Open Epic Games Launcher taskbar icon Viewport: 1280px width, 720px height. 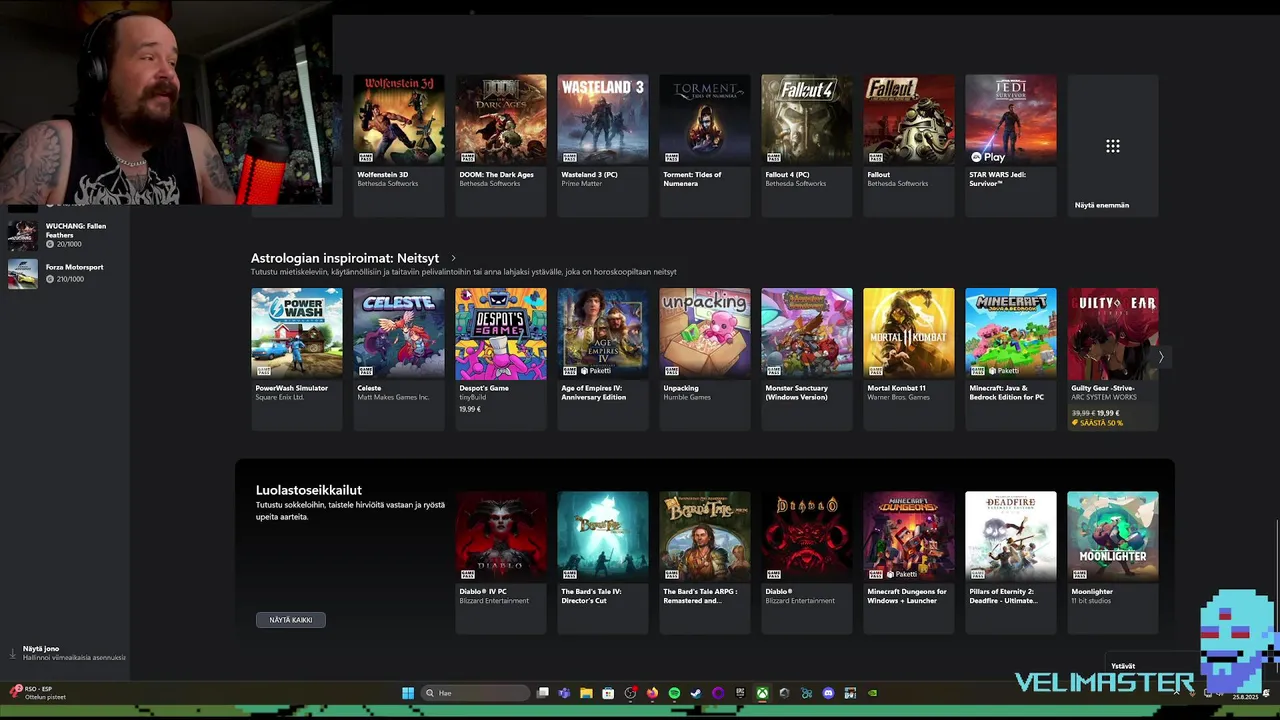pyautogui.click(x=740, y=693)
